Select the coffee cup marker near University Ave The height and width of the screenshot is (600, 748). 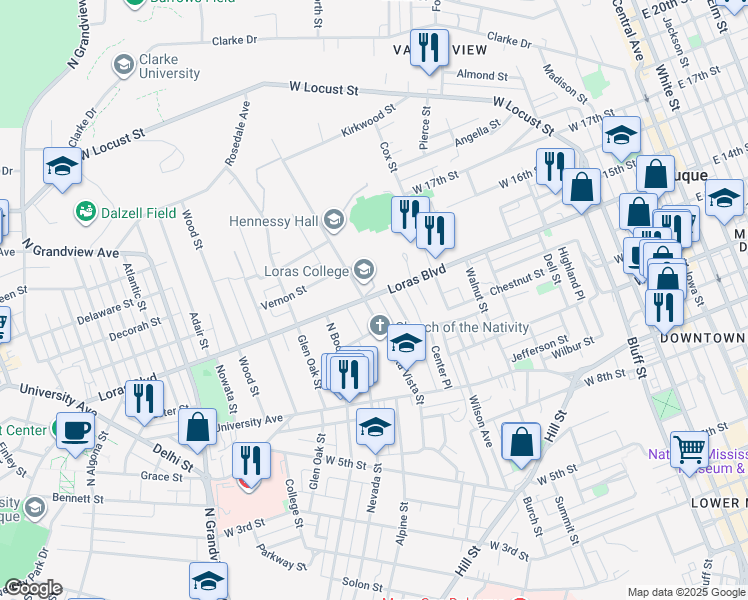point(75,431)
